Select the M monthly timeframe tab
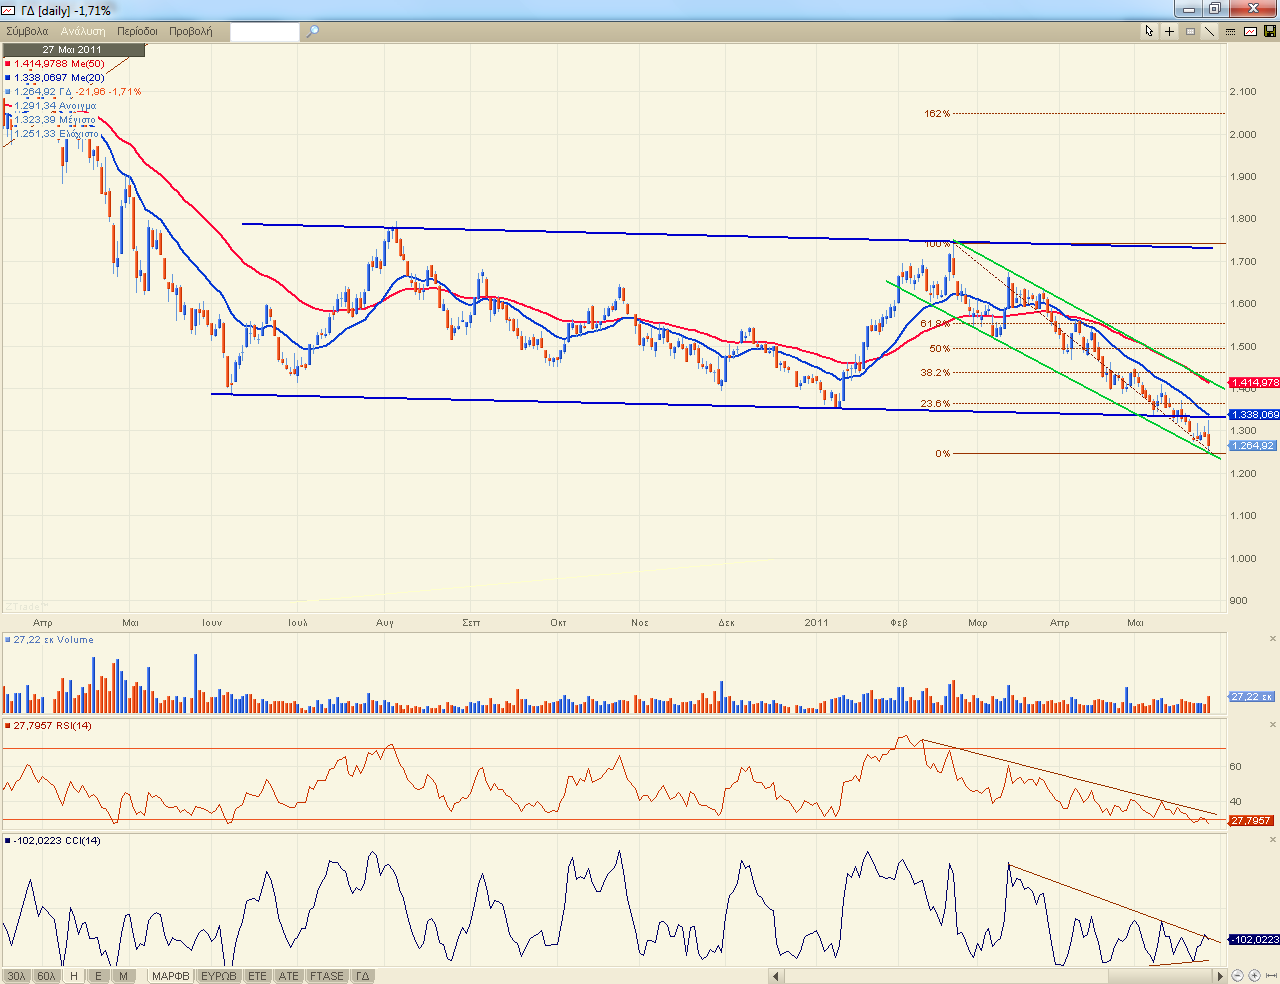This screenshot has width=1280, height=984. coord(123,976)
